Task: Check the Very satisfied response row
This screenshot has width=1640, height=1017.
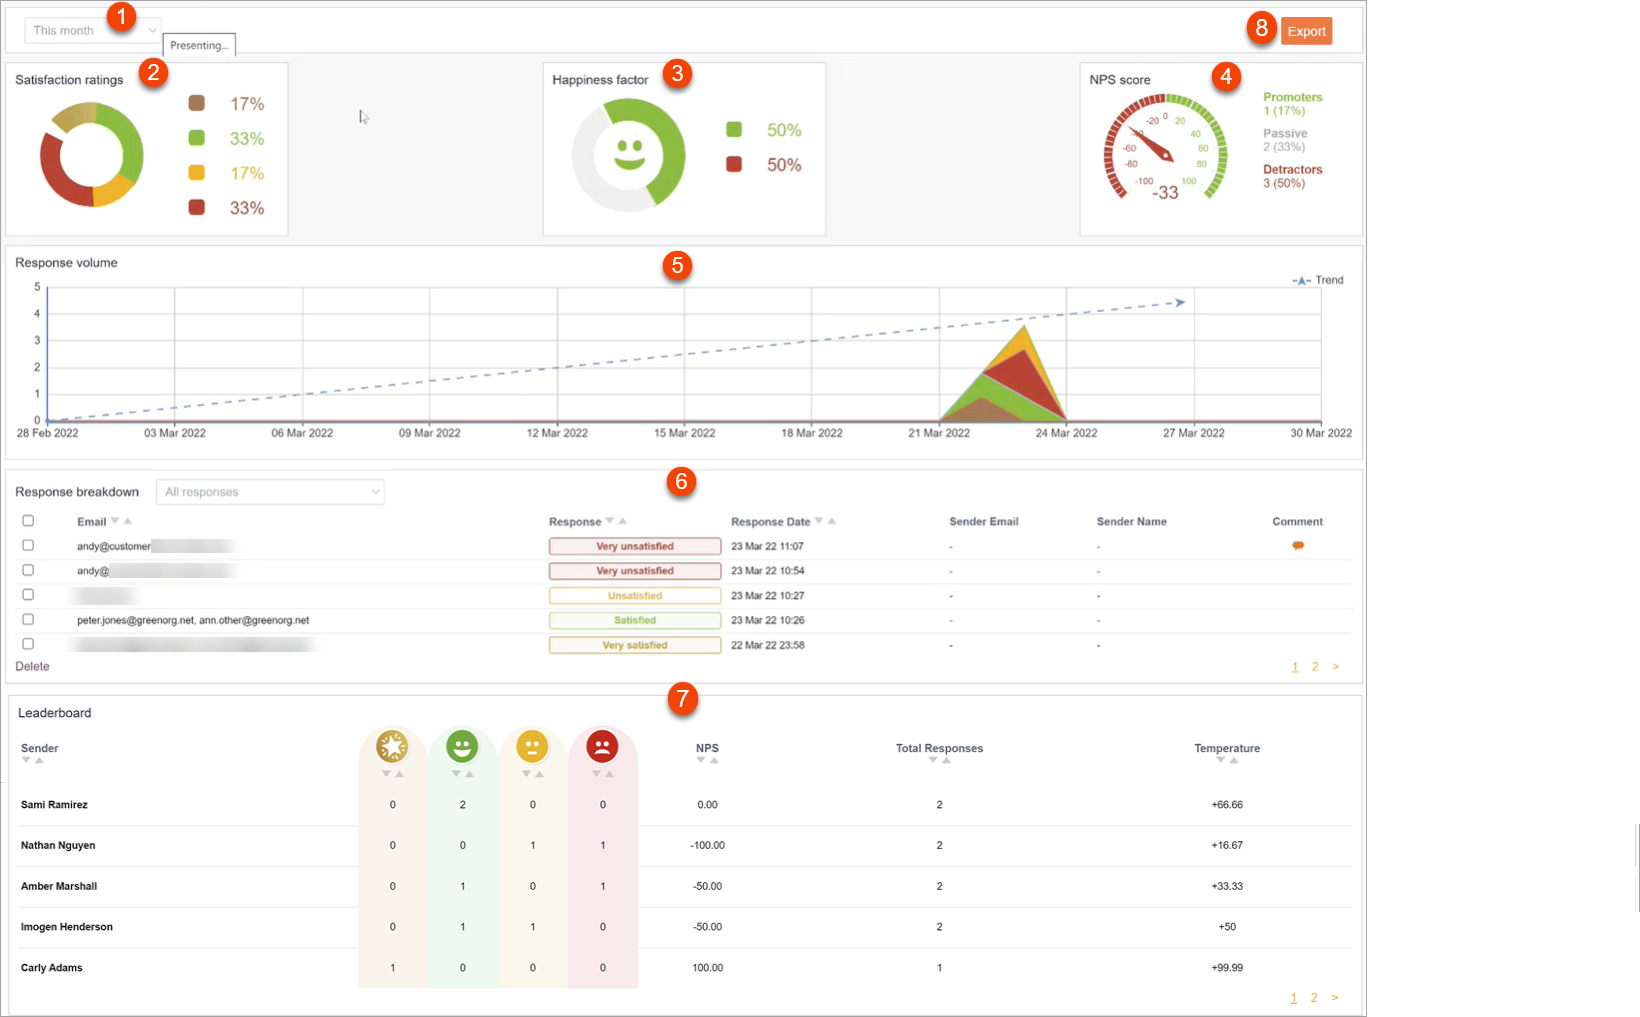Action: 28,644
